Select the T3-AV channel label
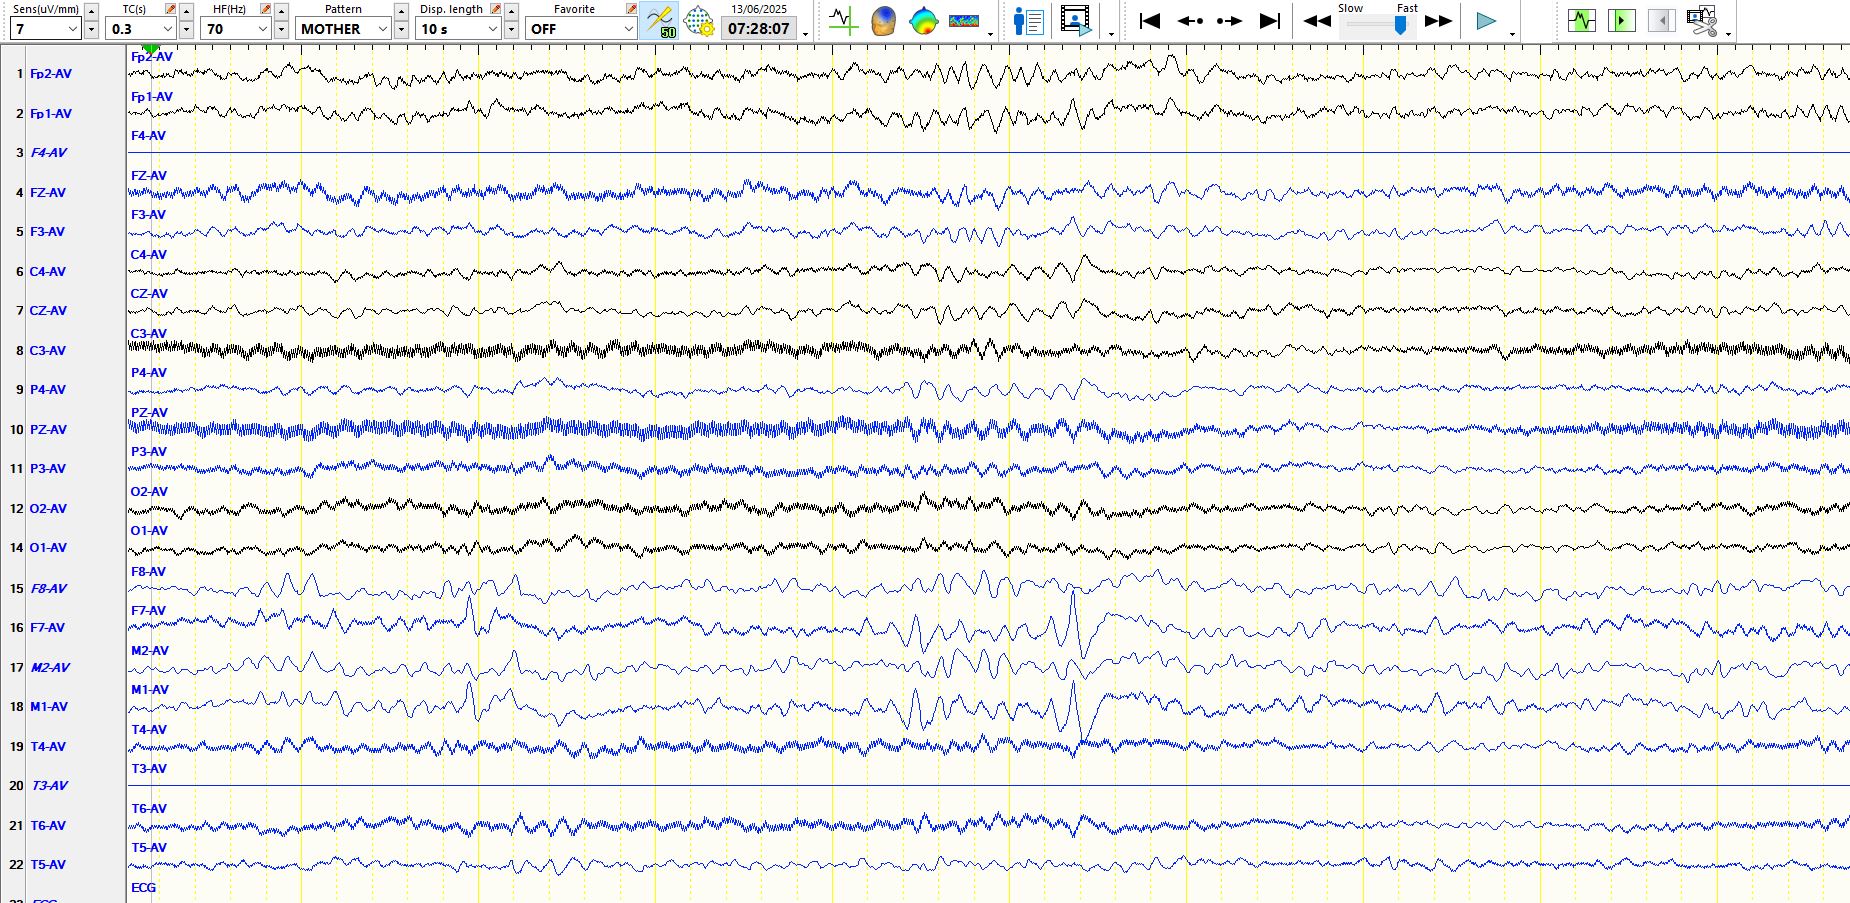 tap(50, 786)
